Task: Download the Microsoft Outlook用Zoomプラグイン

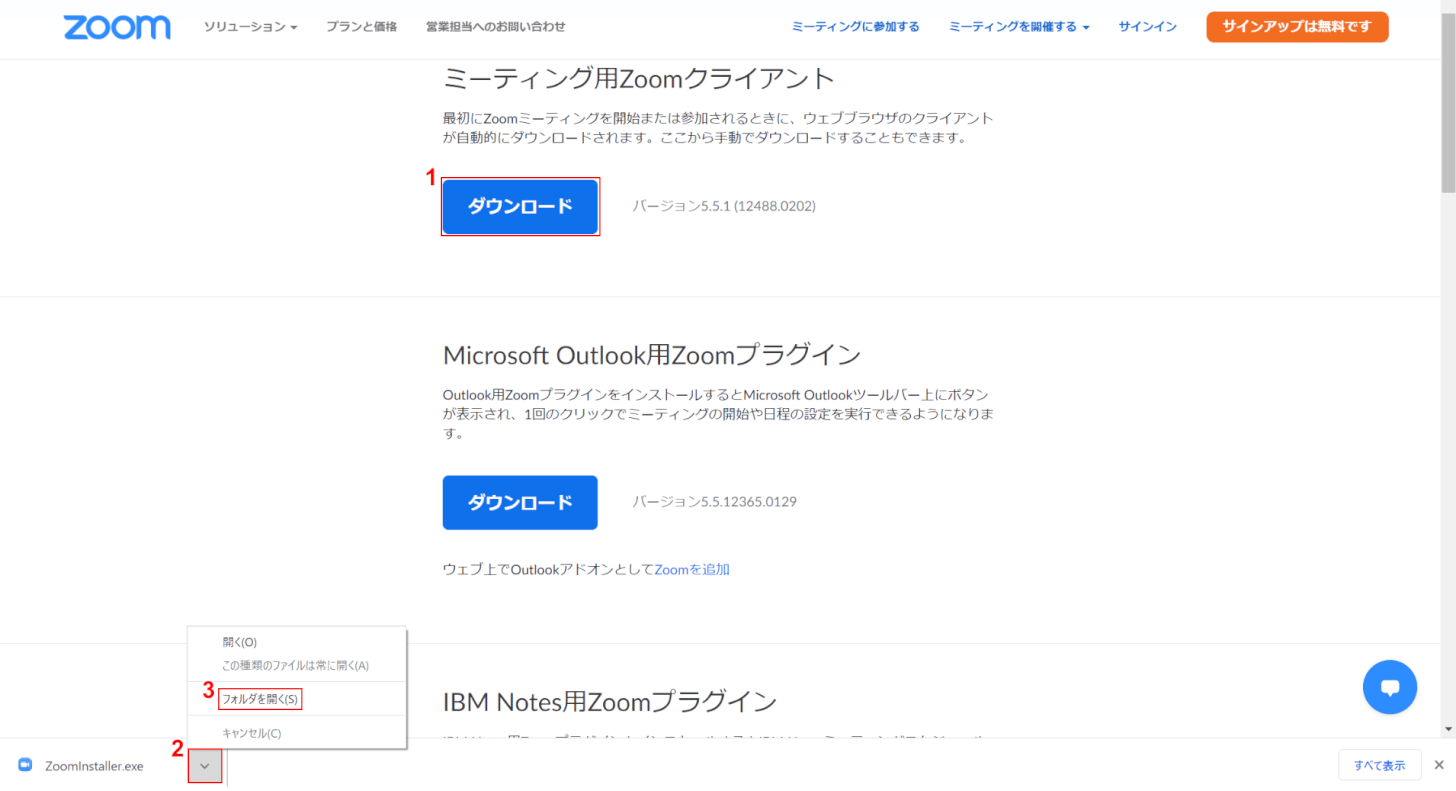Action: tap(520, 502)
